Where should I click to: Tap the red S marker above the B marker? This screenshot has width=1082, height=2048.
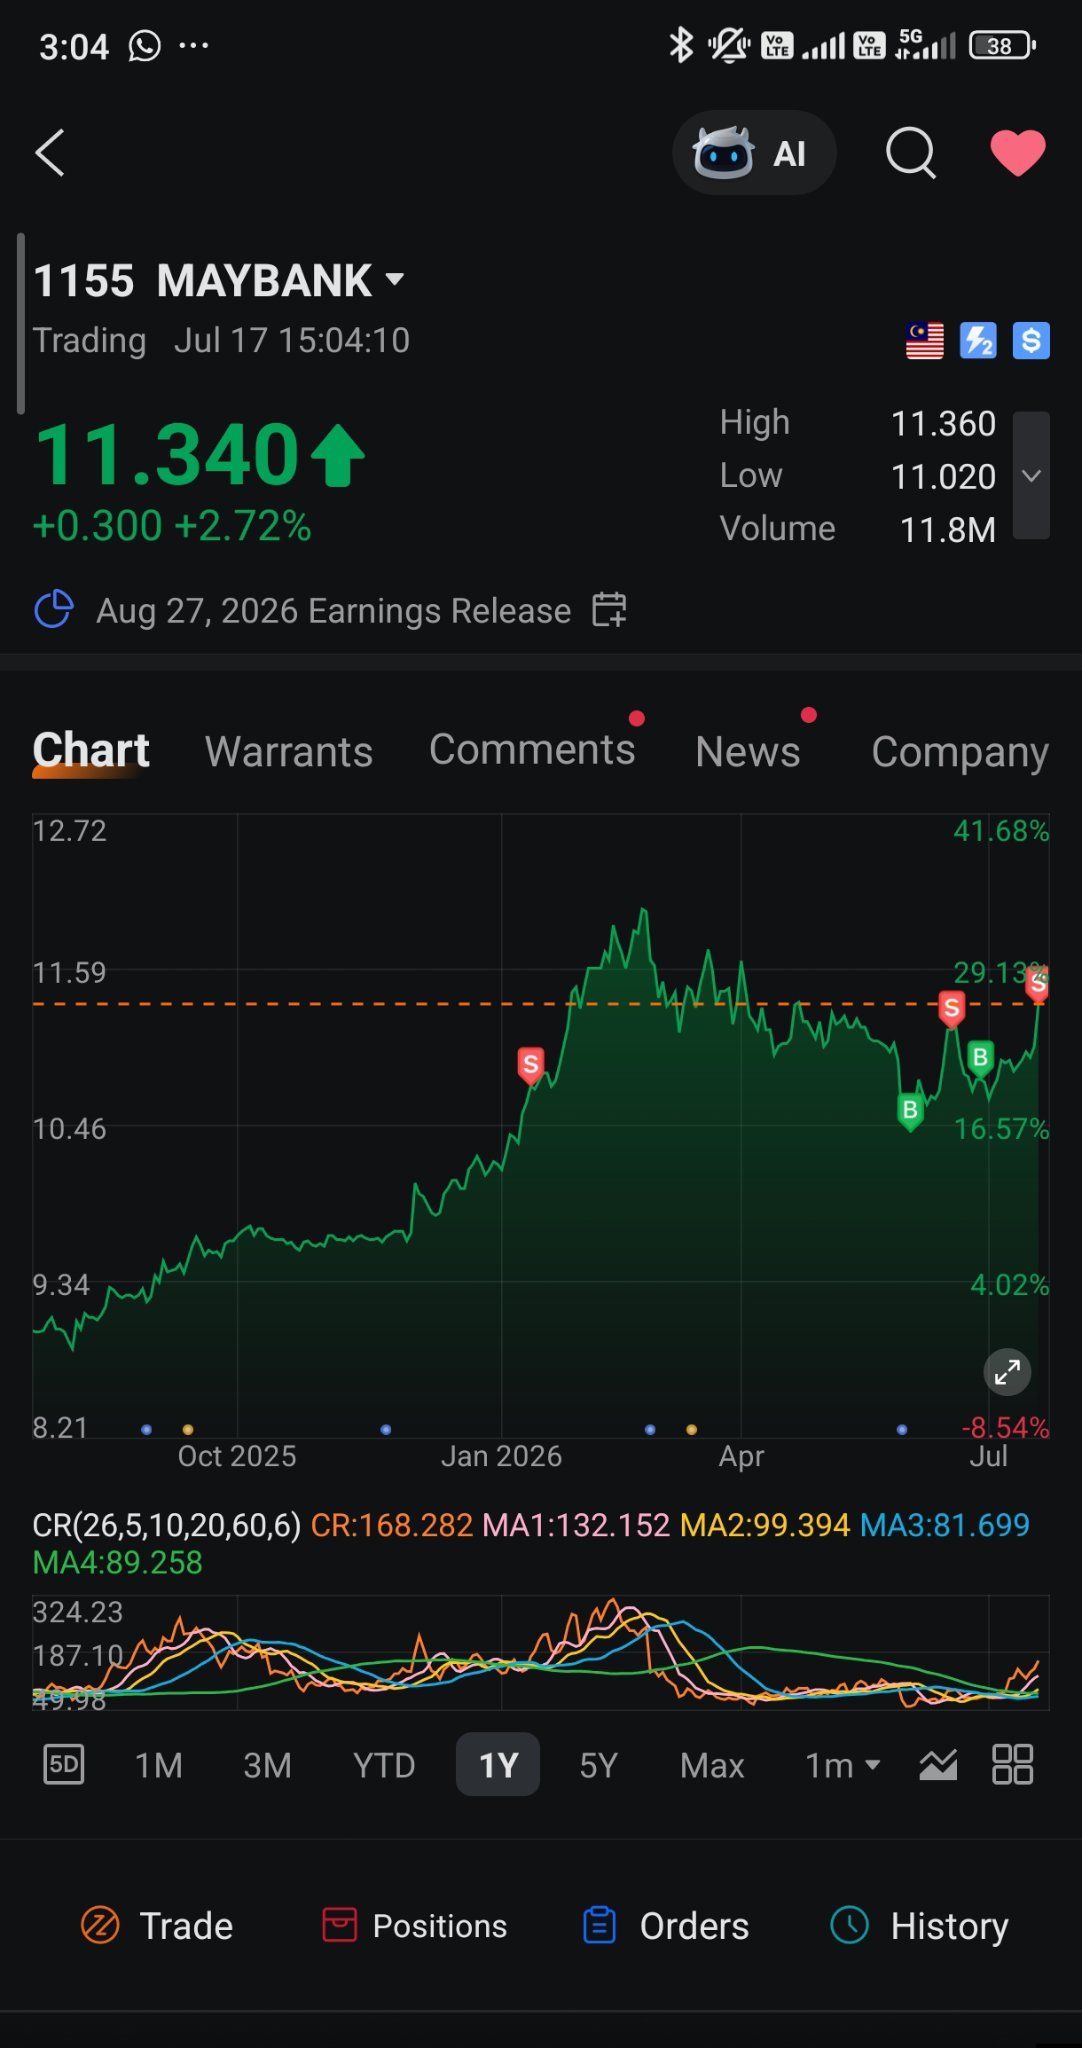pyautogui.click(x=952, y=1009)
